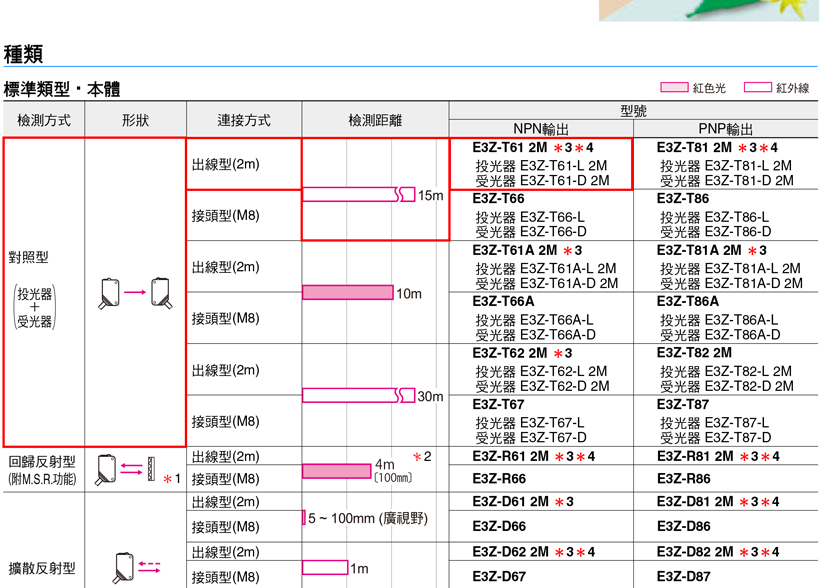Select the 30m detection distance bar
The height and width of the screenshot is (588, 830).
[358, 395]
